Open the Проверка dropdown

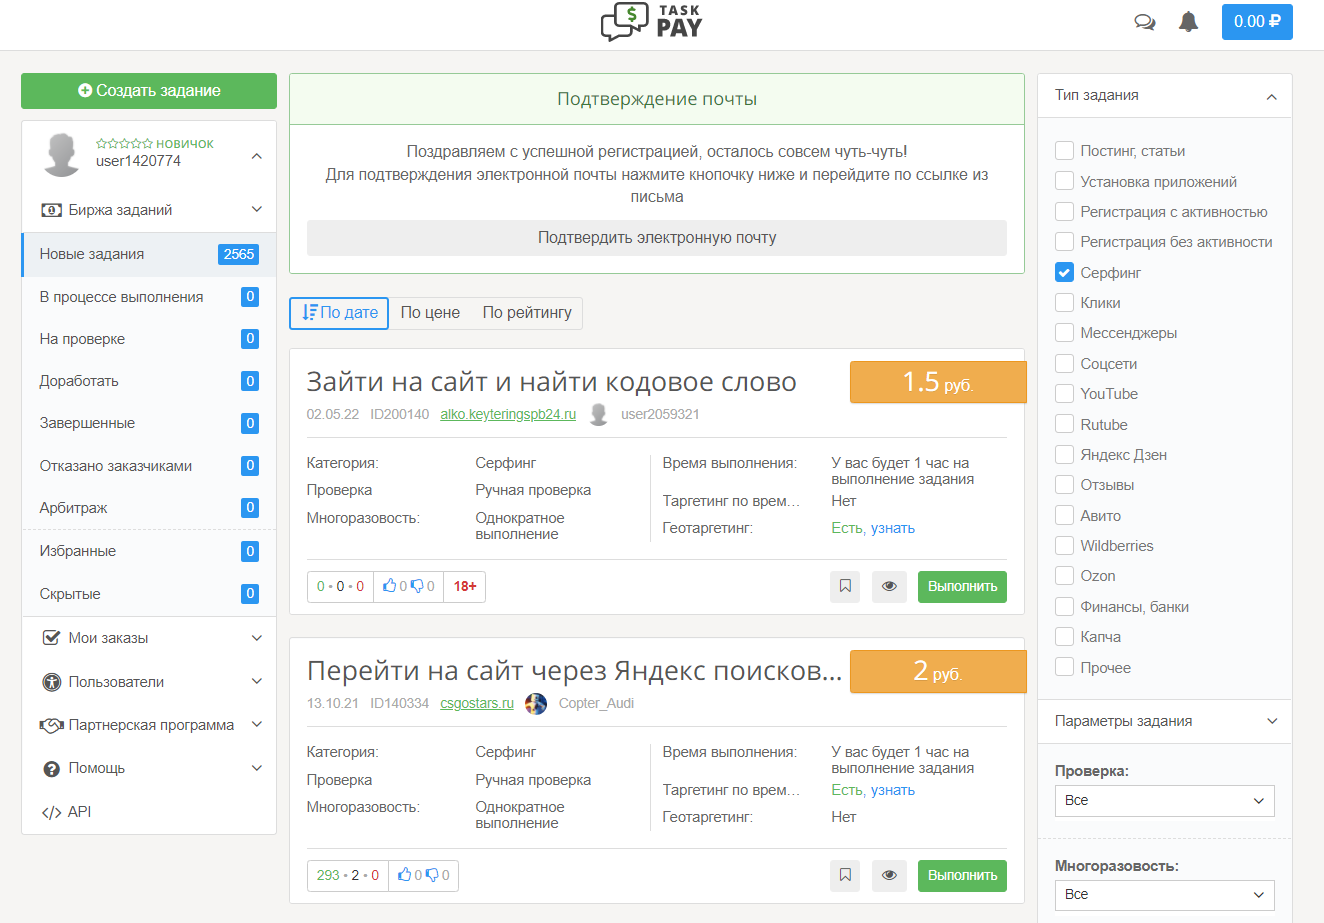click(1164, 801)
